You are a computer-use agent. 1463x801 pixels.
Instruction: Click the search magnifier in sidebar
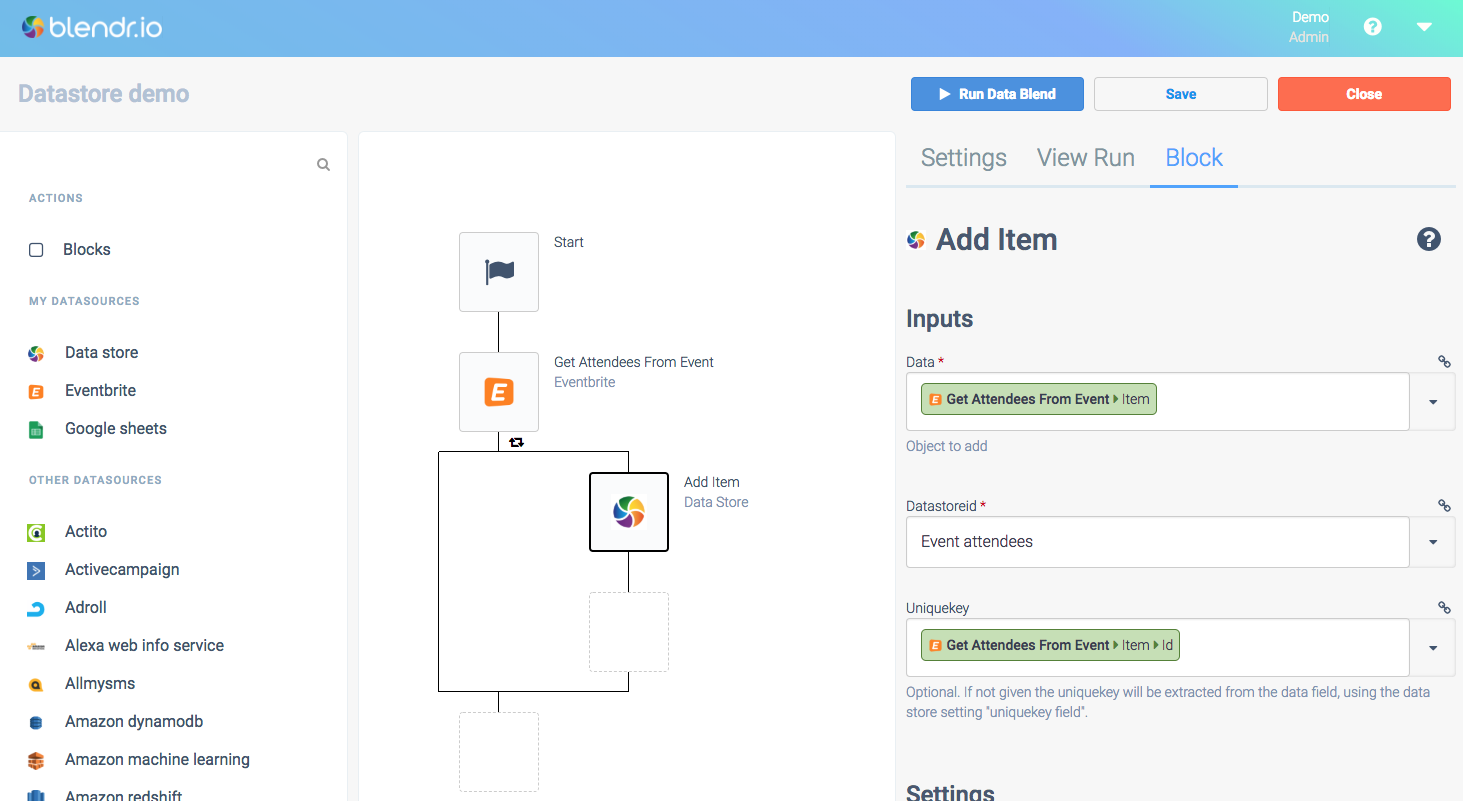(323, 165)
